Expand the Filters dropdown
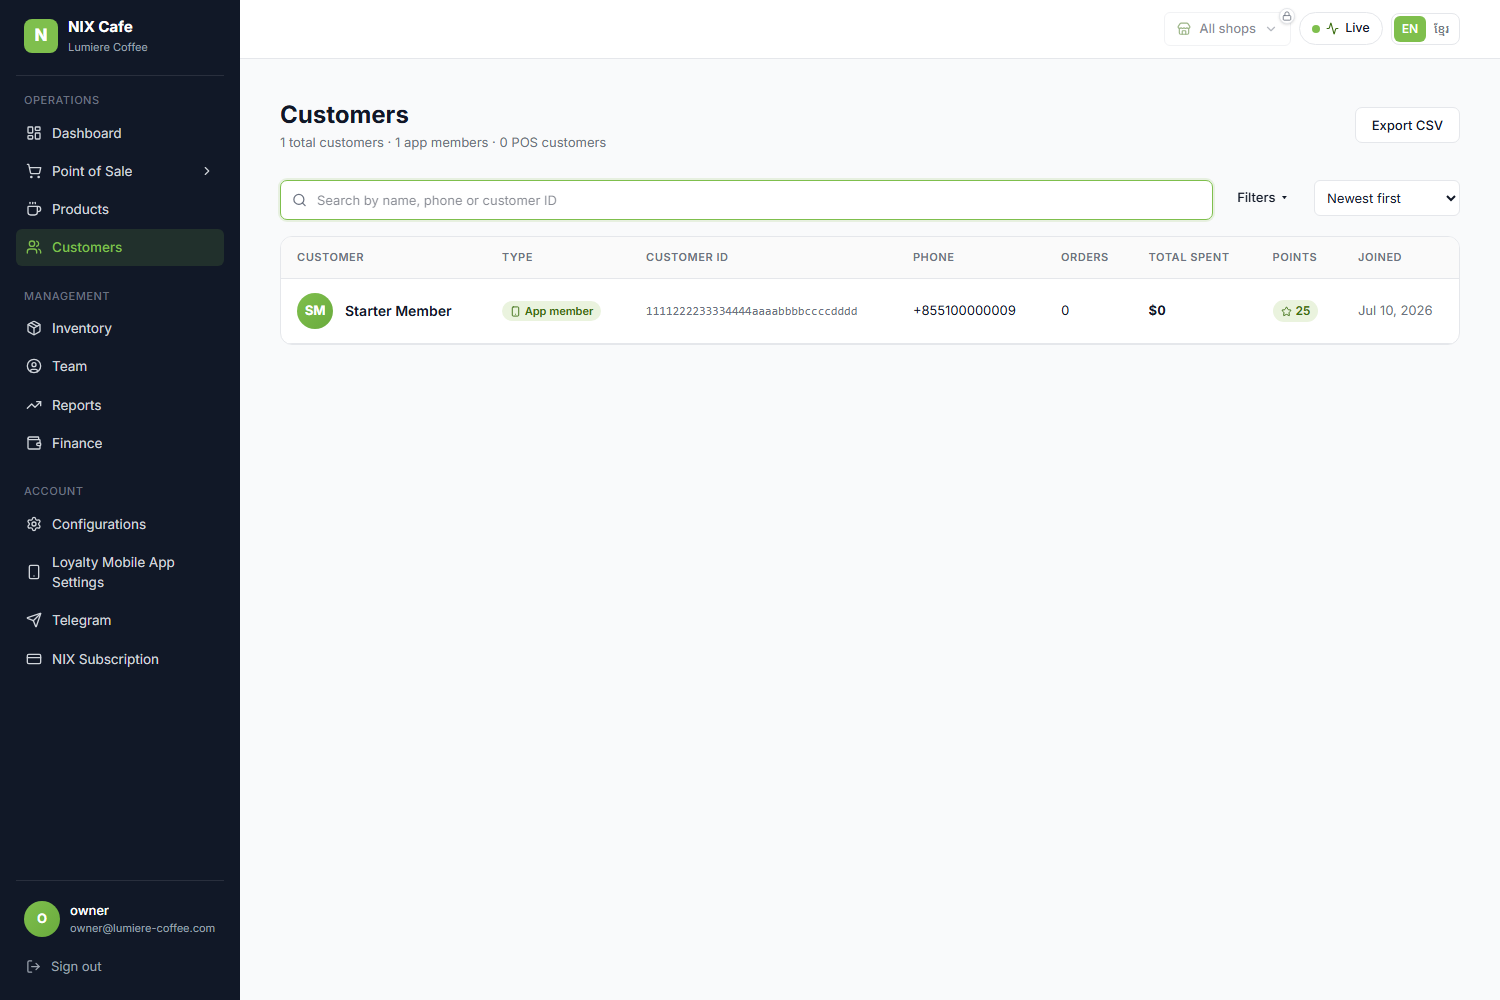The image size is (1500, 1000). click(x=1262, y=198)
